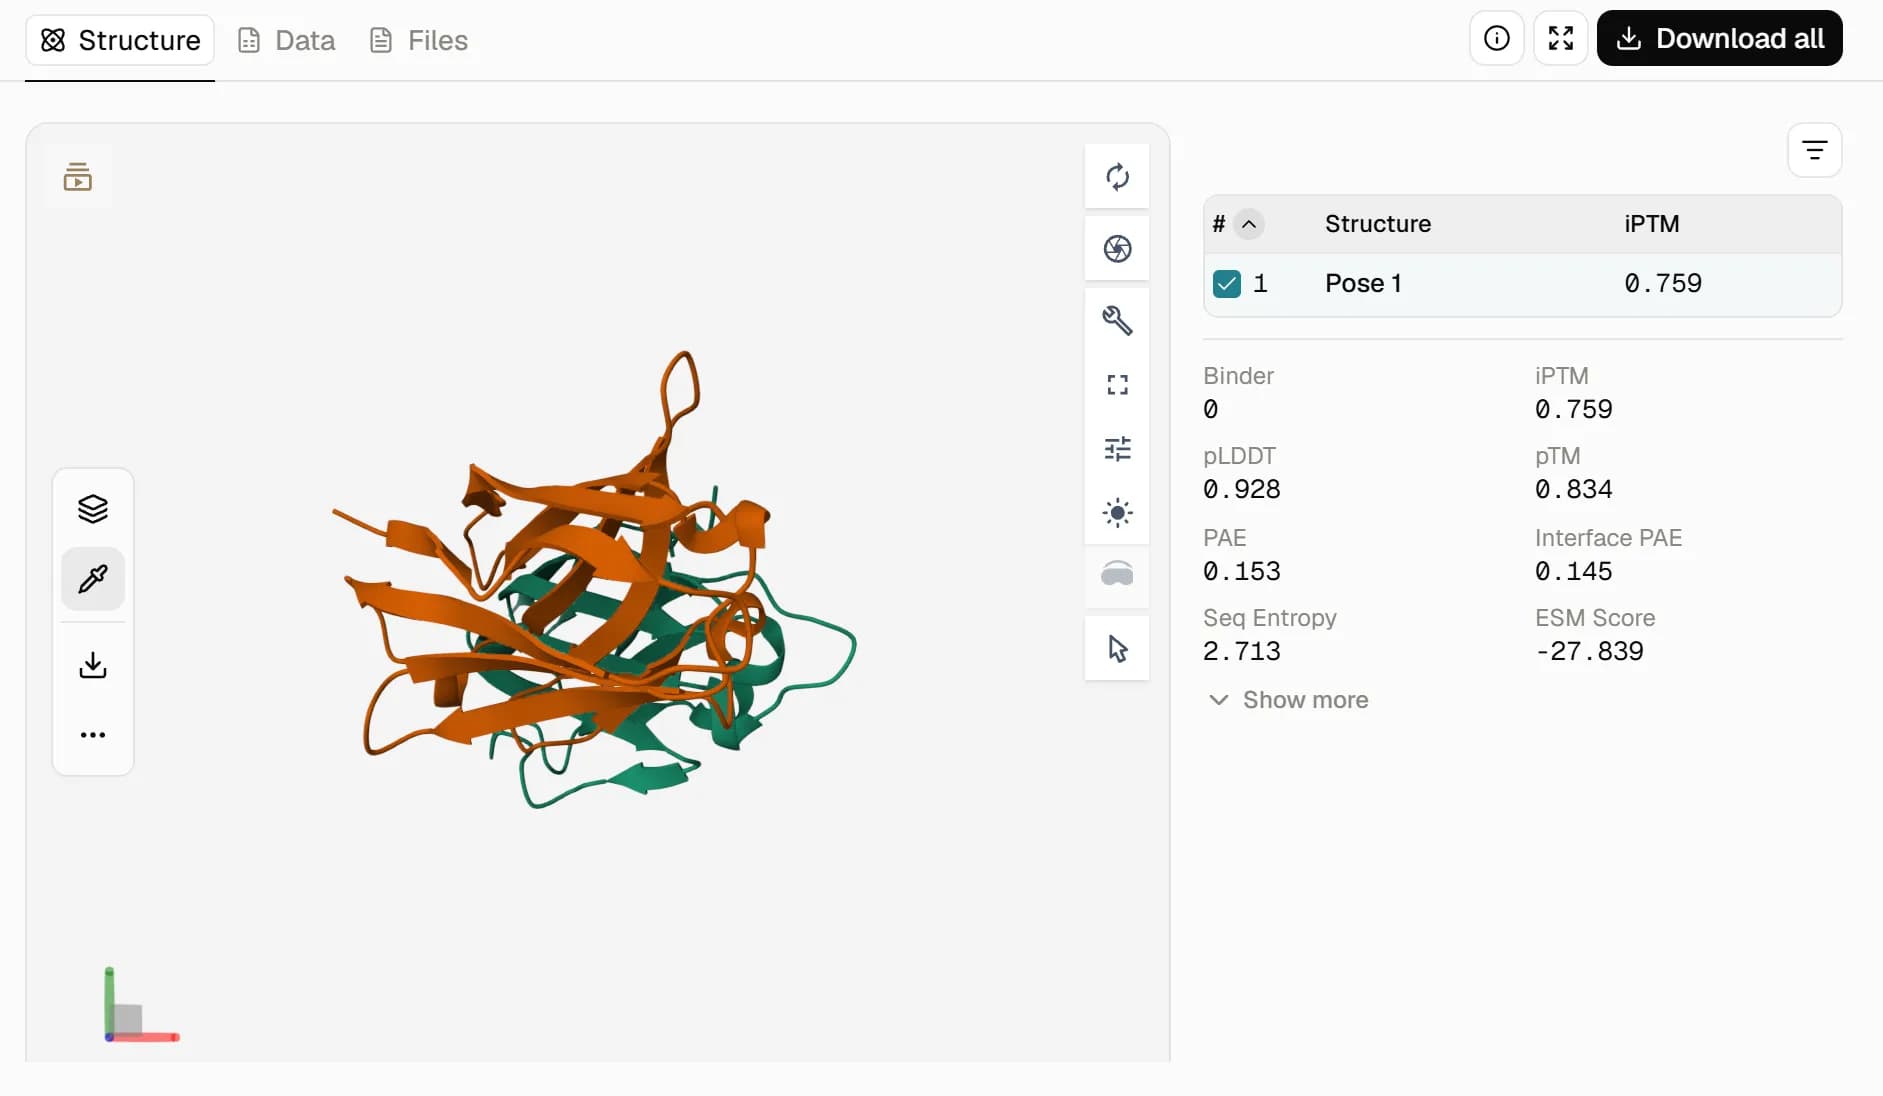Open the Structure tab
The width and height of the screenshot is (1883, 1096).
(x=120, y=40)
